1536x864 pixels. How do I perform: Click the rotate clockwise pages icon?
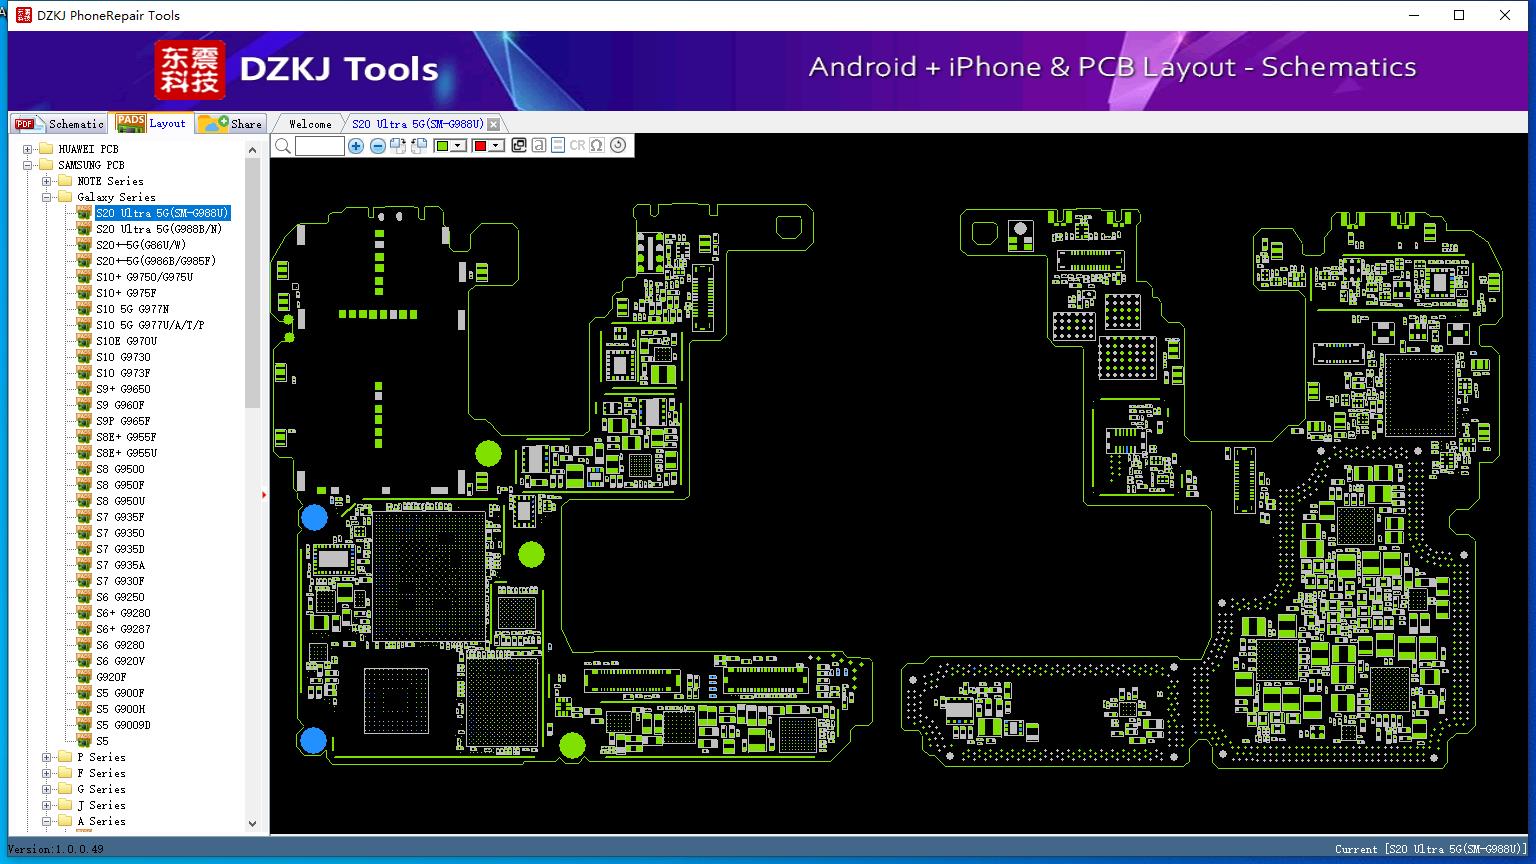398,146
